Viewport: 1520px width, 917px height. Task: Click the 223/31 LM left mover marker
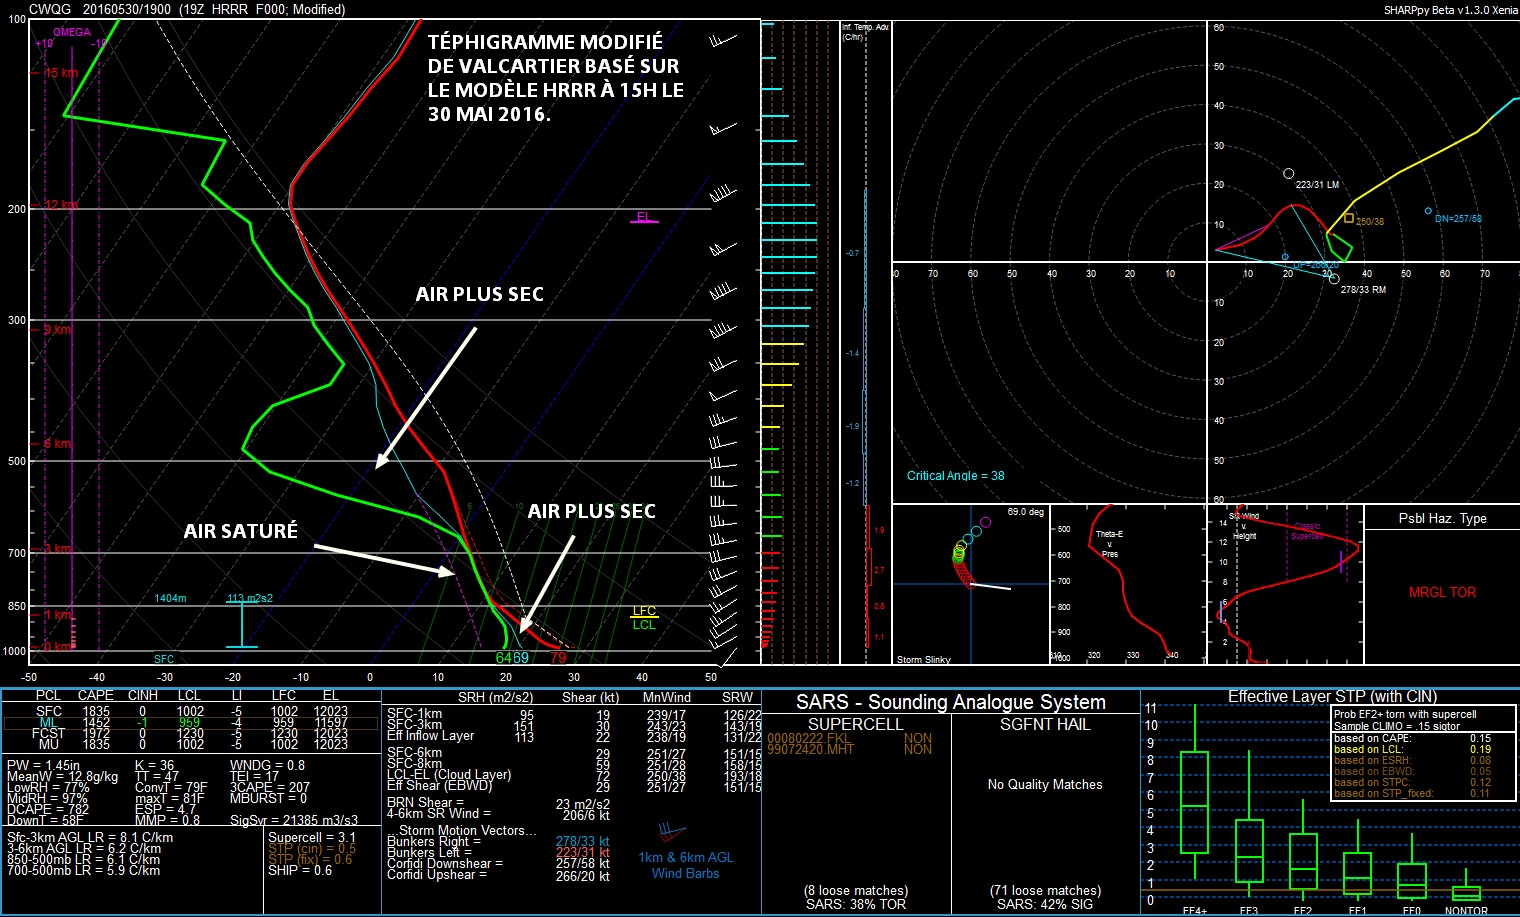(x=1289, y=174)
